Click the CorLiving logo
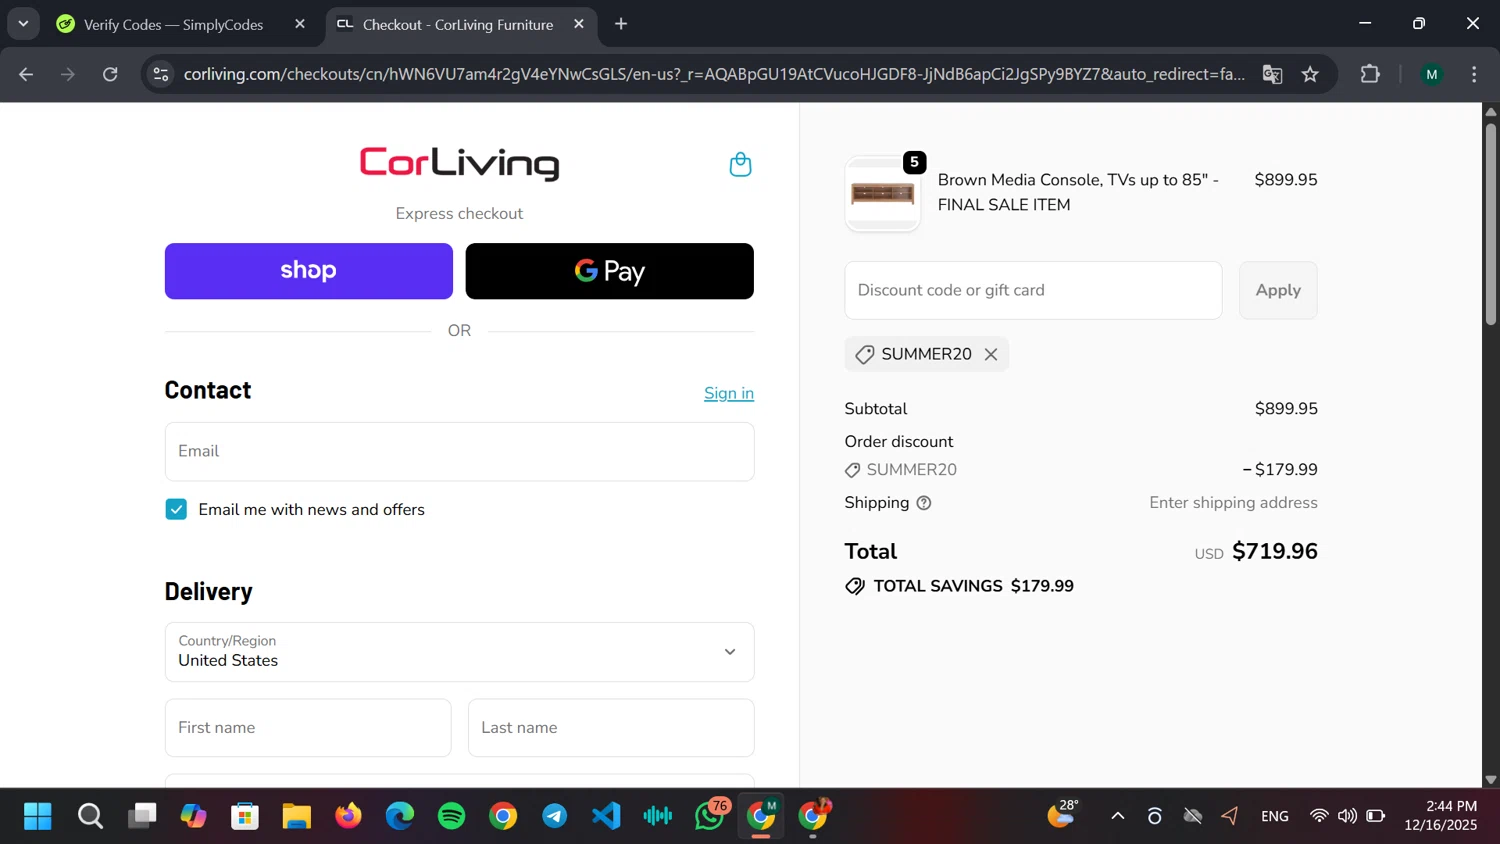The height and width of the screenshot is (844, 1500). tap(459, 163)
